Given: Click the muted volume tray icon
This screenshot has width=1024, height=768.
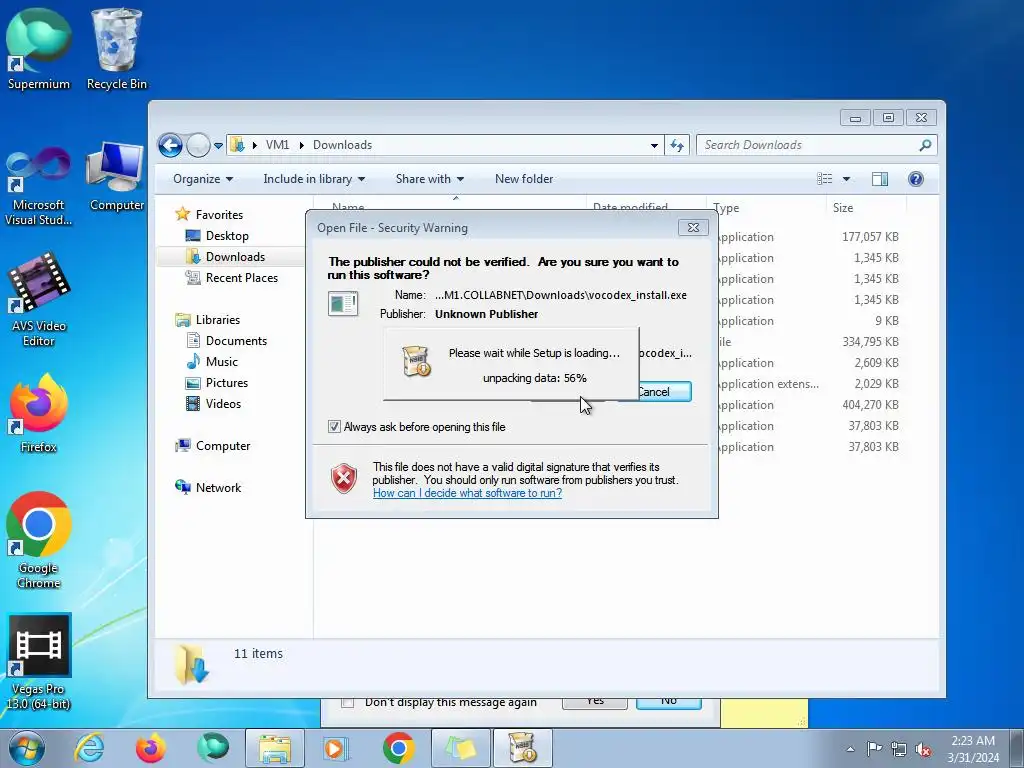Looking at the screenshot, I should [923, 749].
